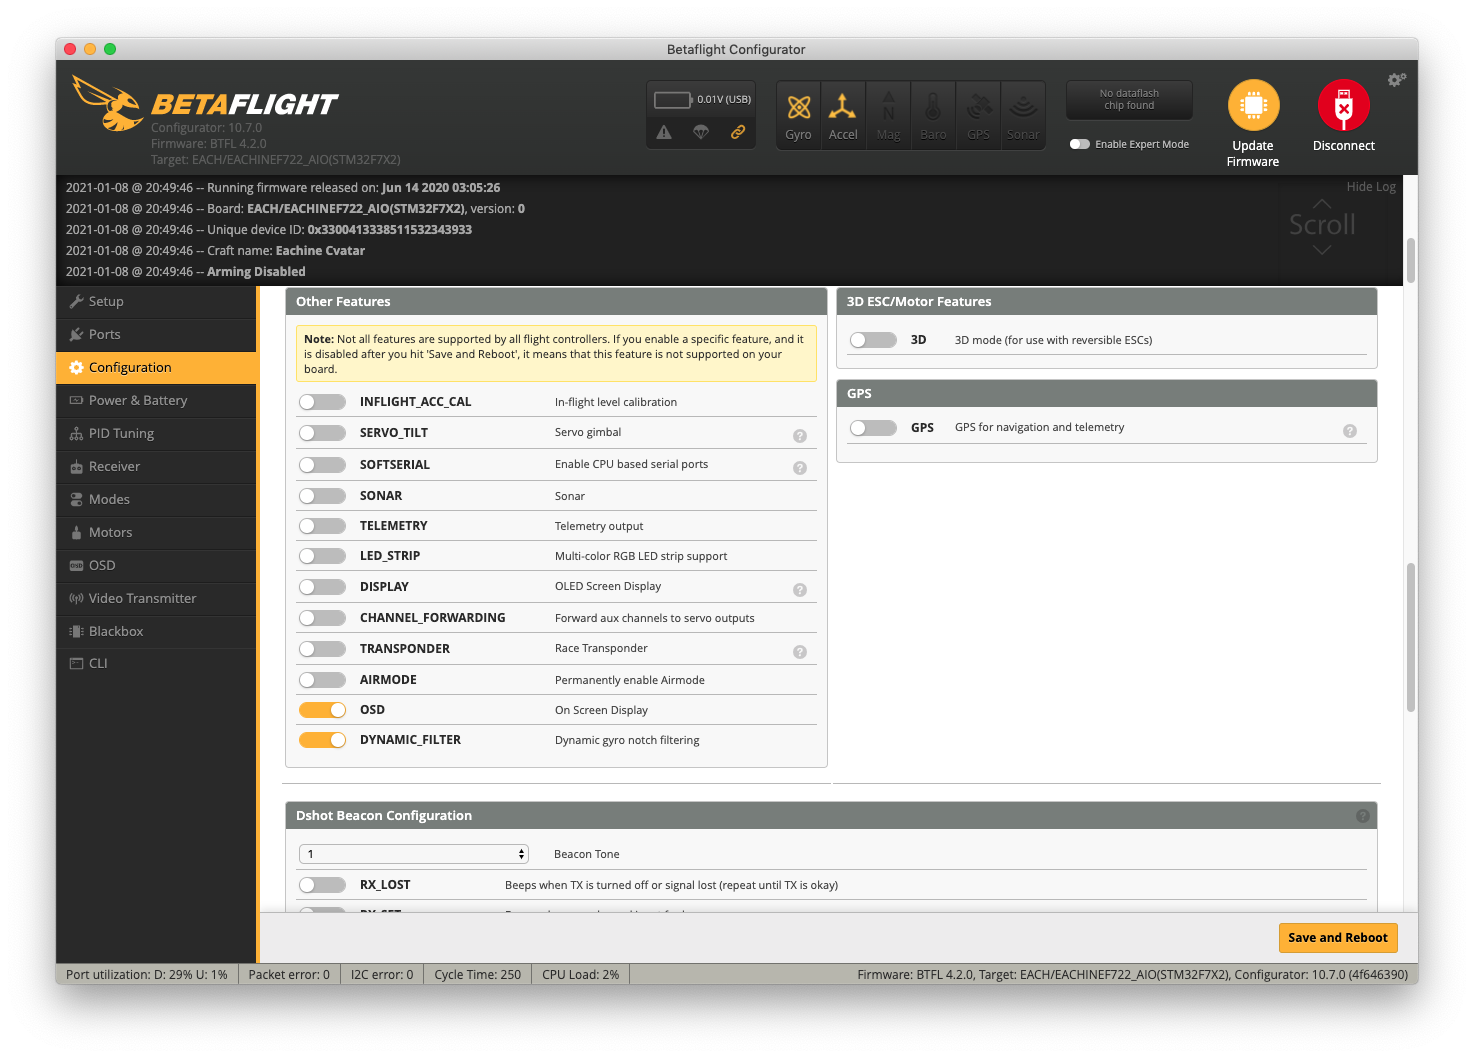Screen dimensions: 1474x1058
Task: Toggle permanent AIRMODE on
Action: [x=322, y=680]
